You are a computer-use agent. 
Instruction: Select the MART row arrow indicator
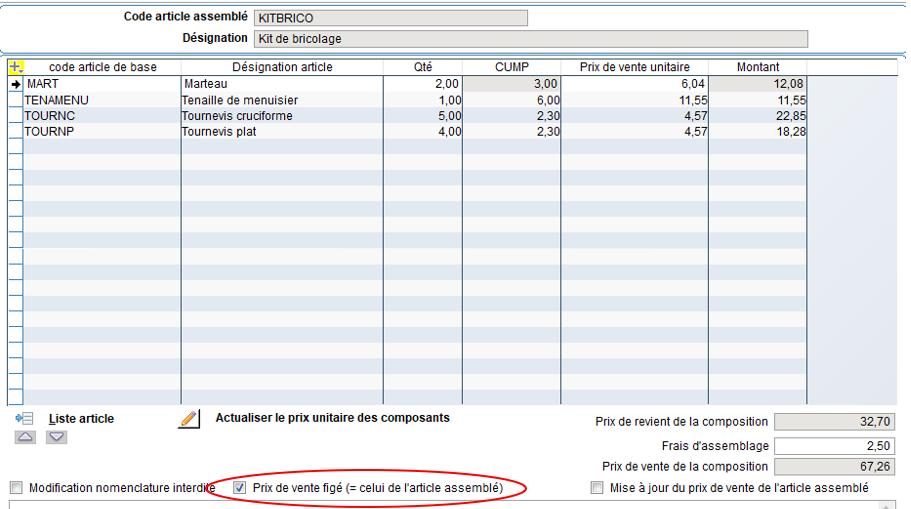click(16, 84)
